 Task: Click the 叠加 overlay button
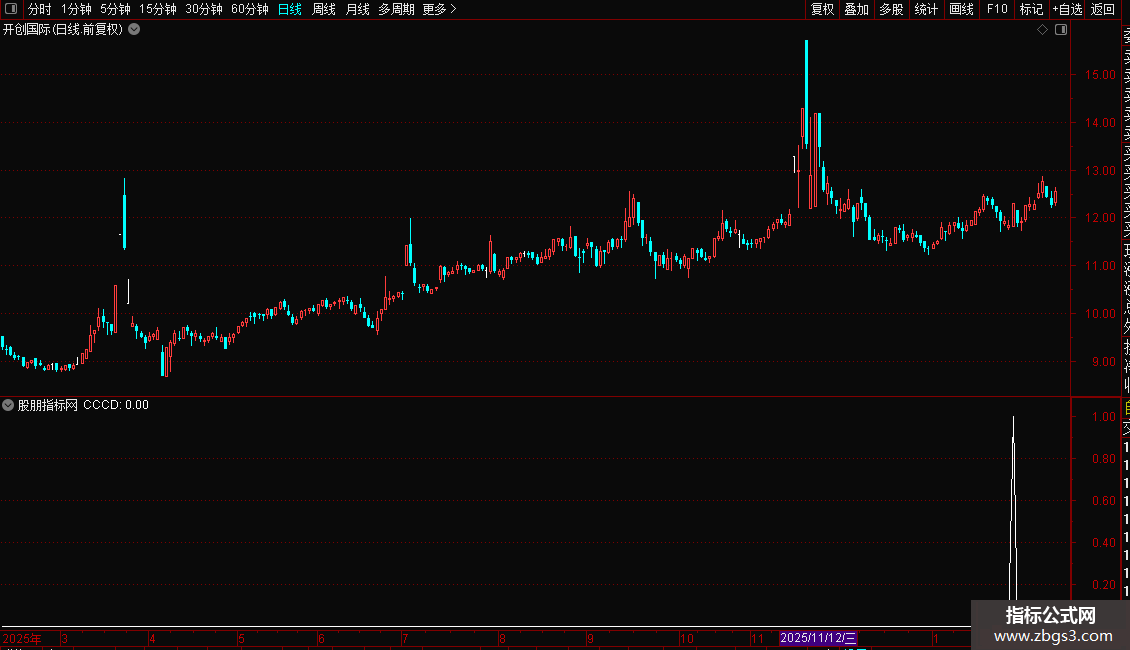[x=856, y=9]
